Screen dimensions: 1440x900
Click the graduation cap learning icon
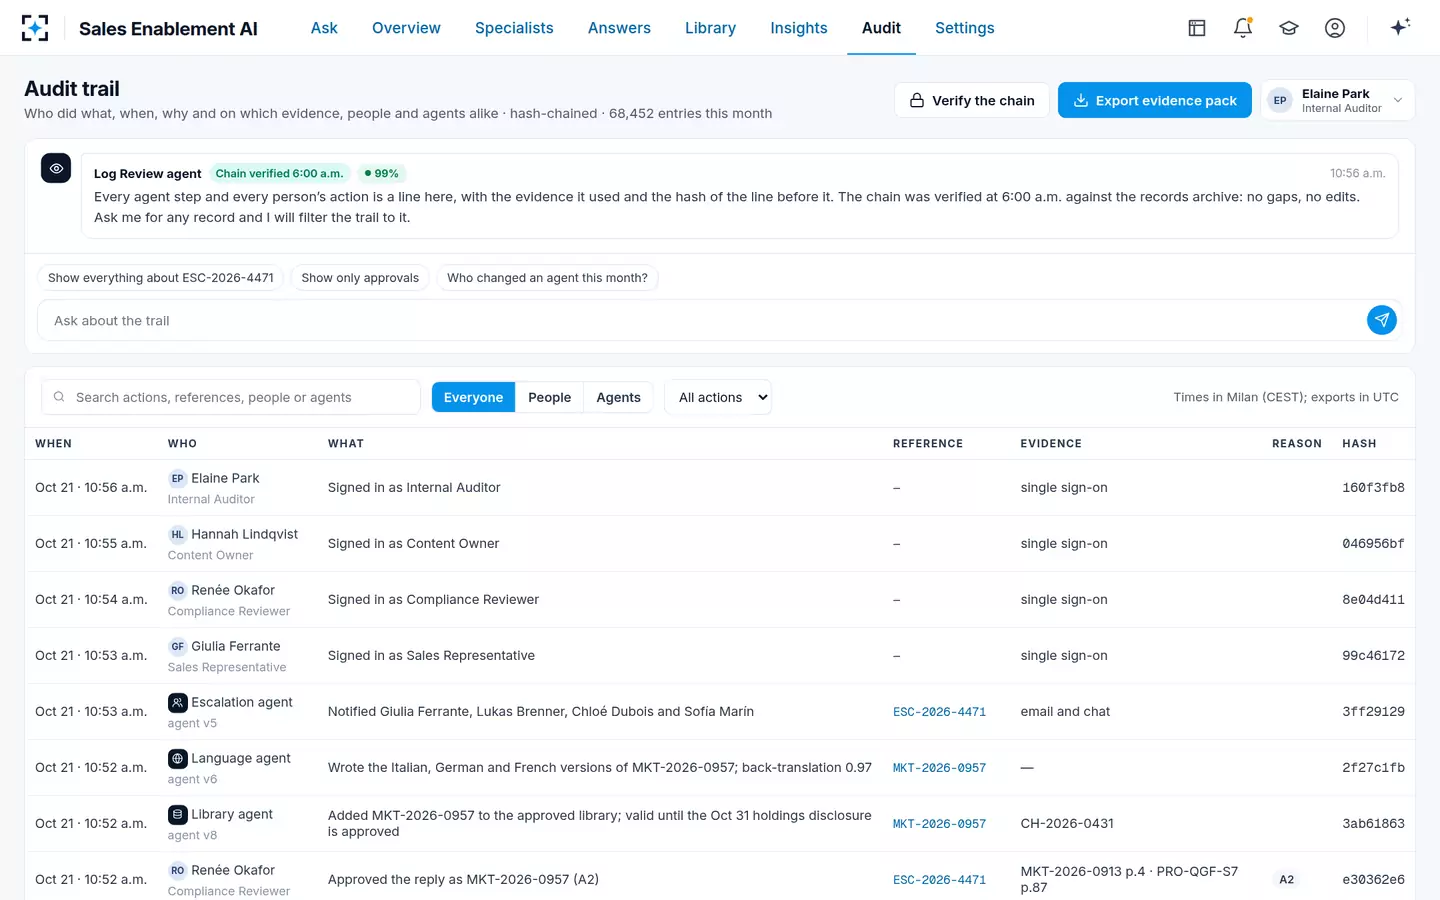1289,28
